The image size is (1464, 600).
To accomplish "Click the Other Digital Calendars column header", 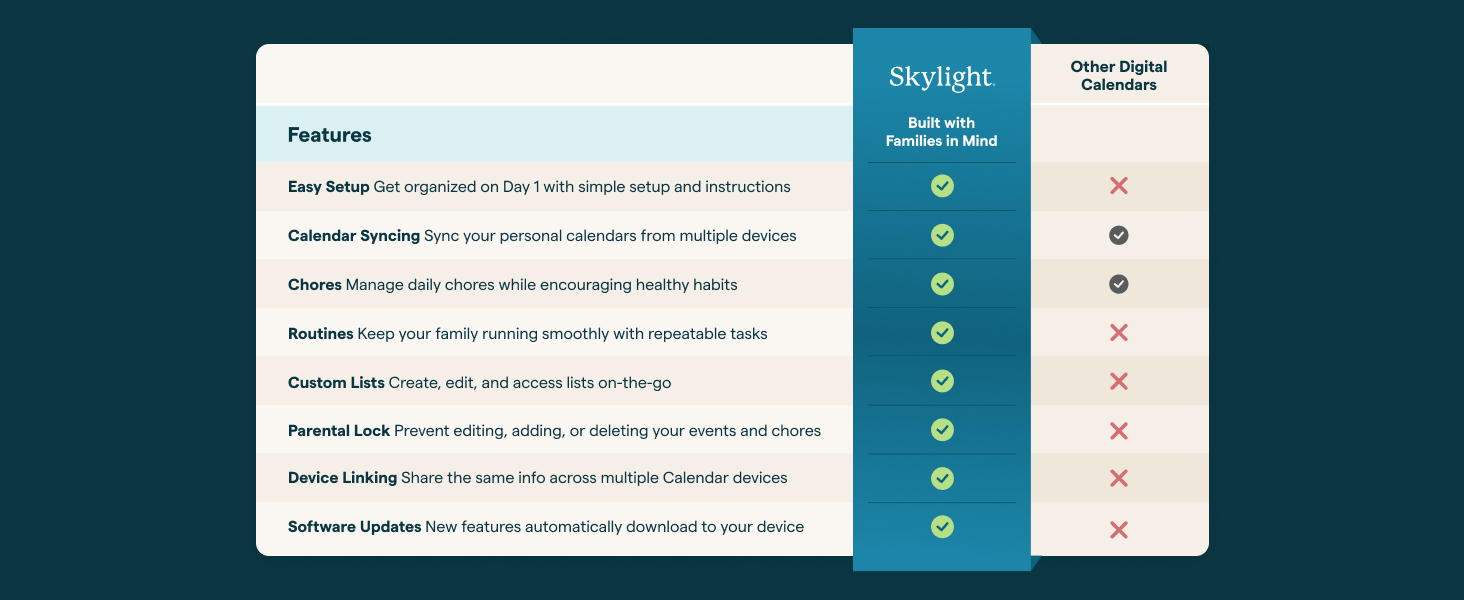I will point(1119,76).
